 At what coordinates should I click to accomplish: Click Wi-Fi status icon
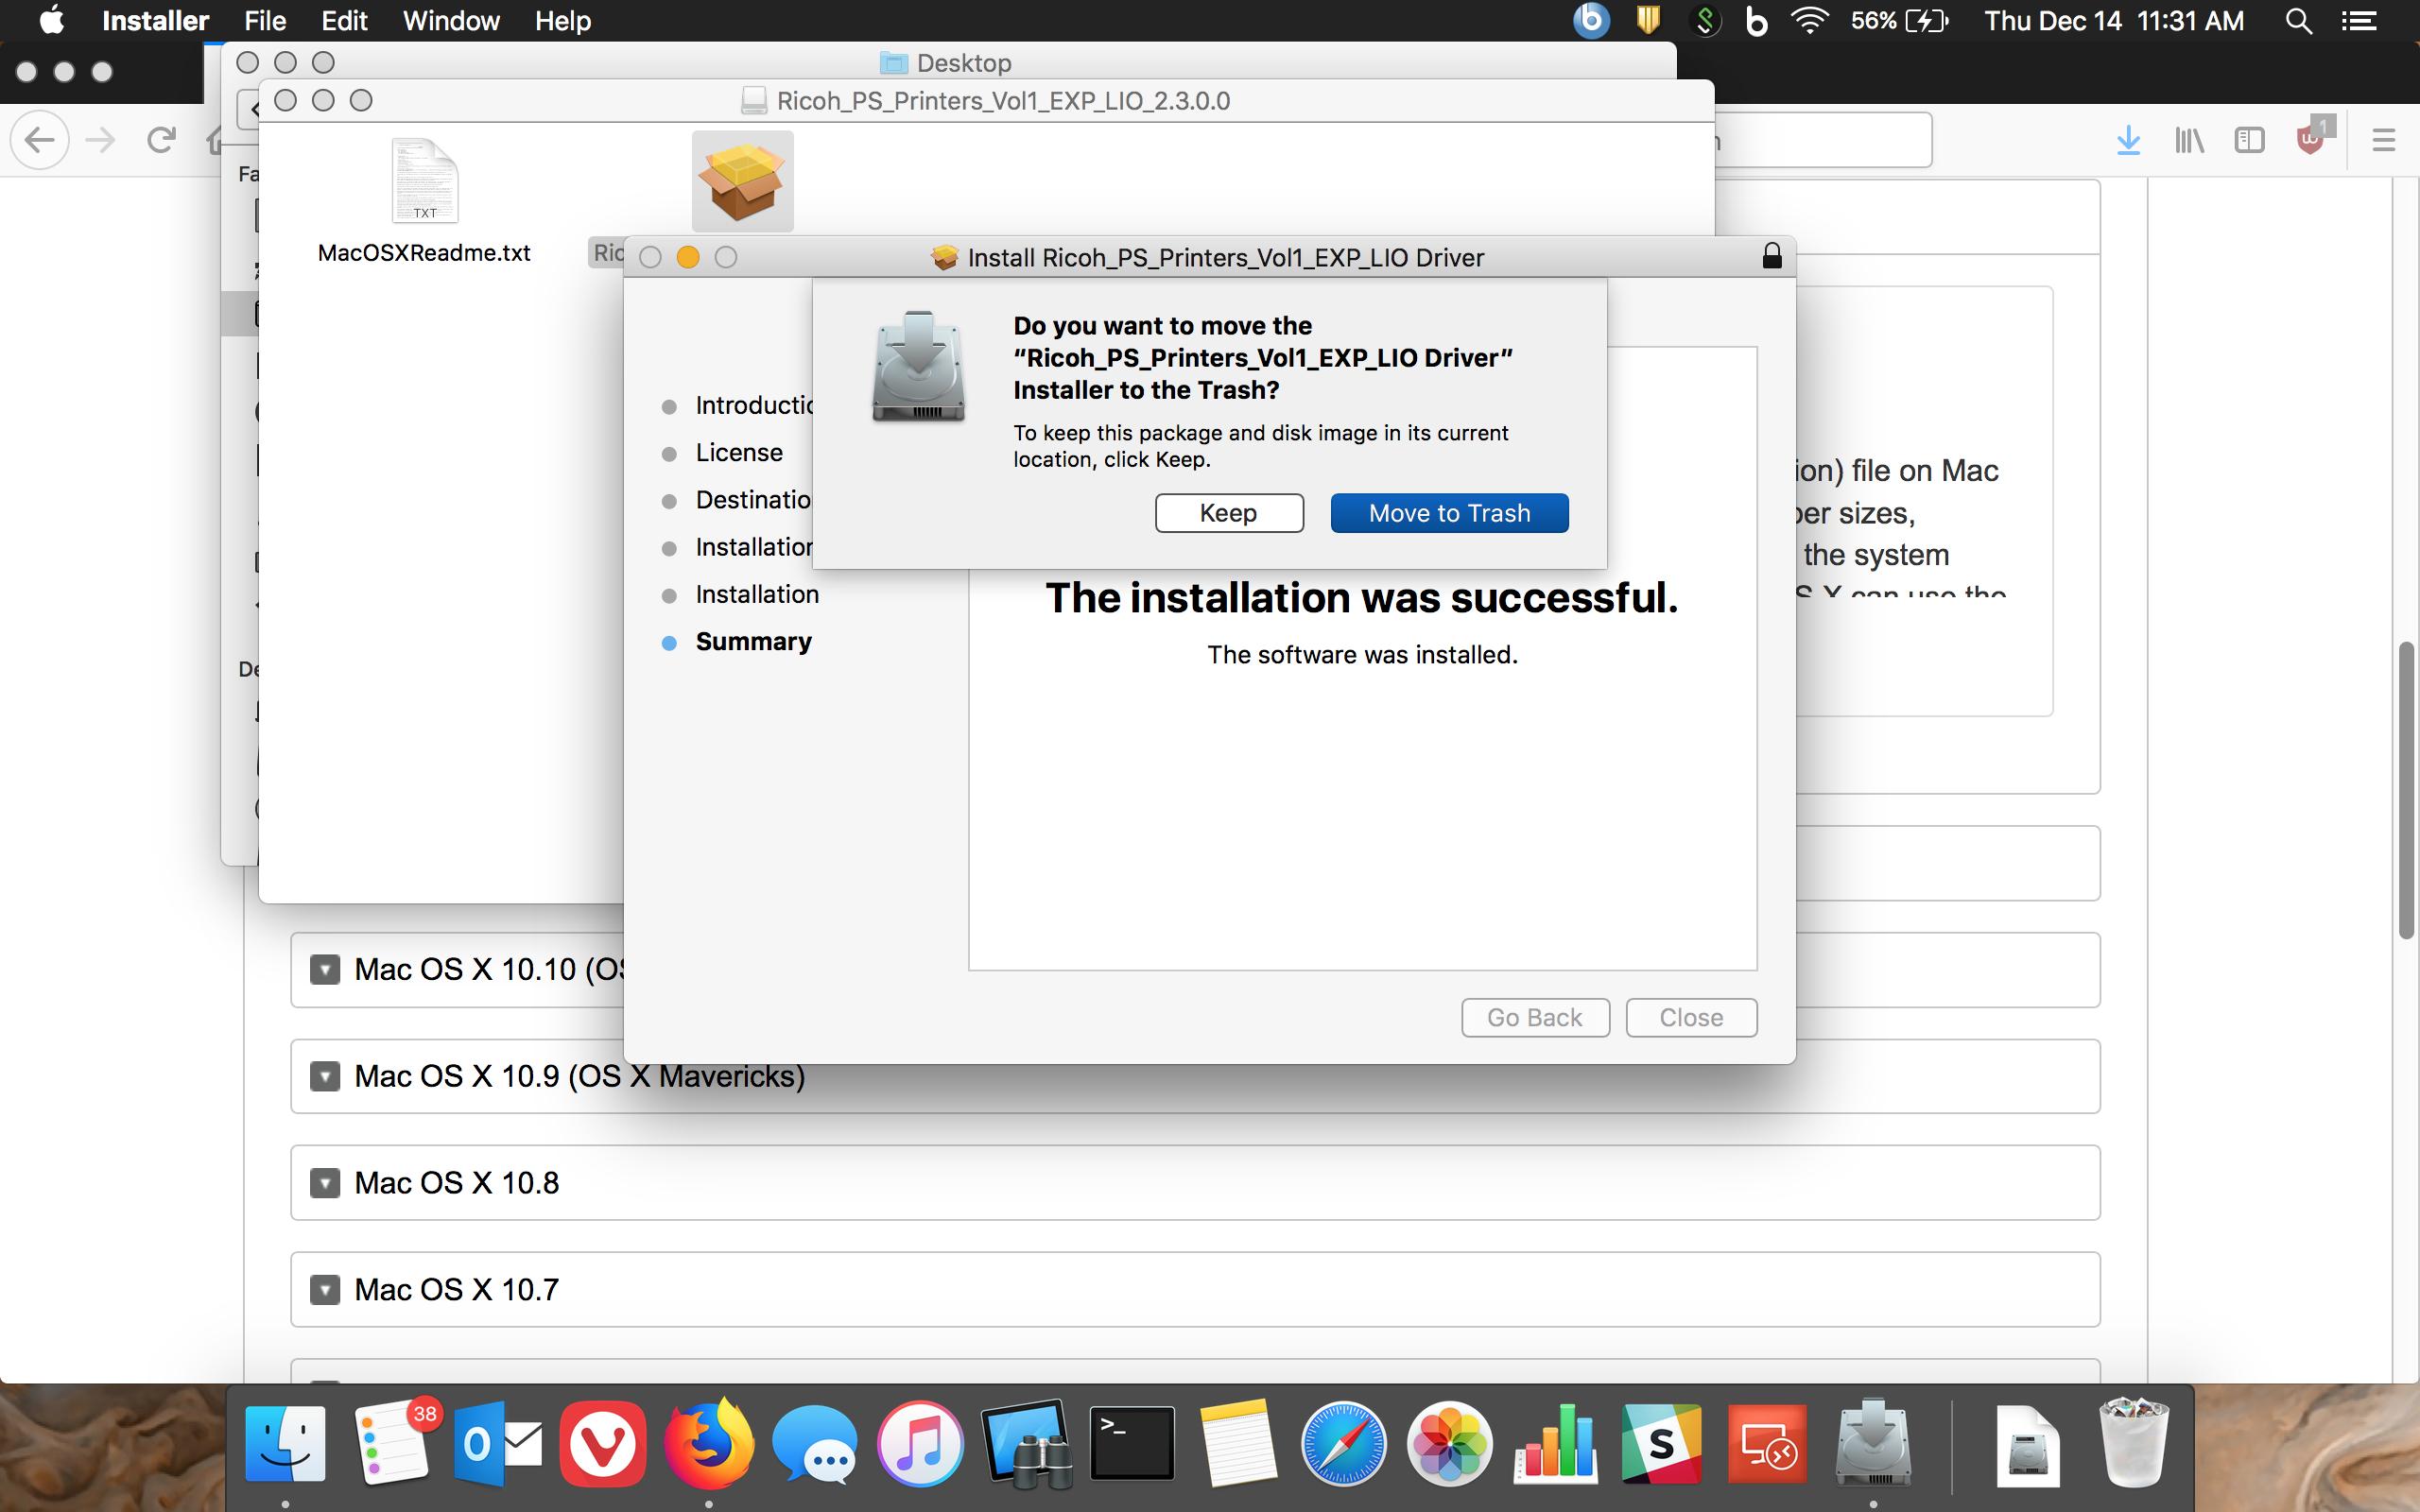coord(1809,20)
